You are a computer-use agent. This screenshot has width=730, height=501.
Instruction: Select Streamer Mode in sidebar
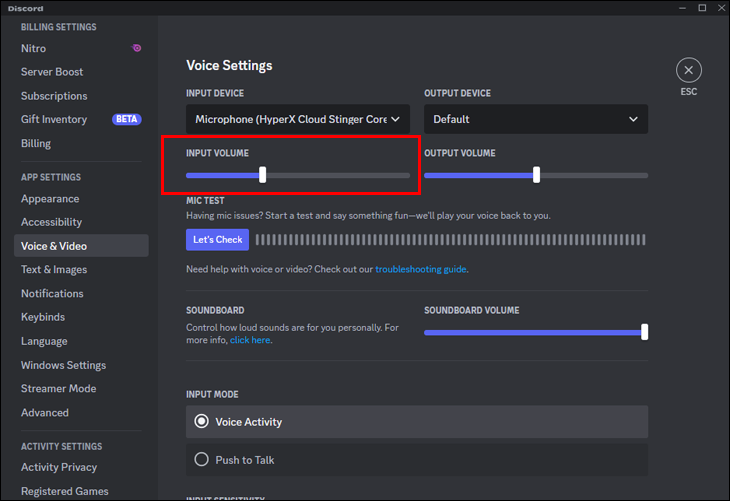pyautogui.click(x=58, y=388)
